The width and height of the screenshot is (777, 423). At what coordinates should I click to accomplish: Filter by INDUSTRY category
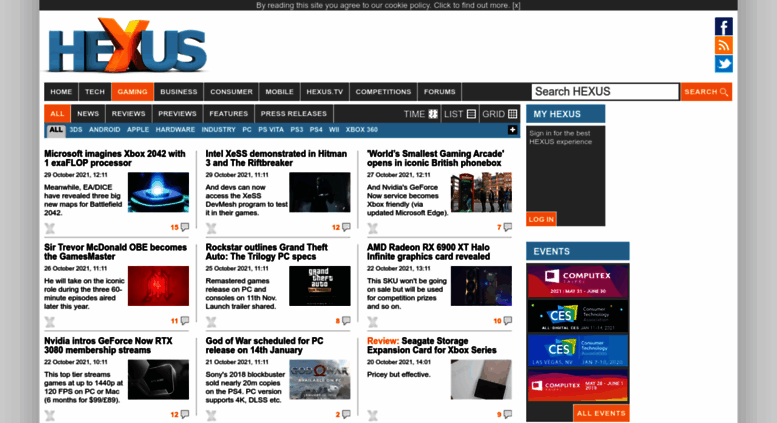pyautogui.click(x=219, y=130)
